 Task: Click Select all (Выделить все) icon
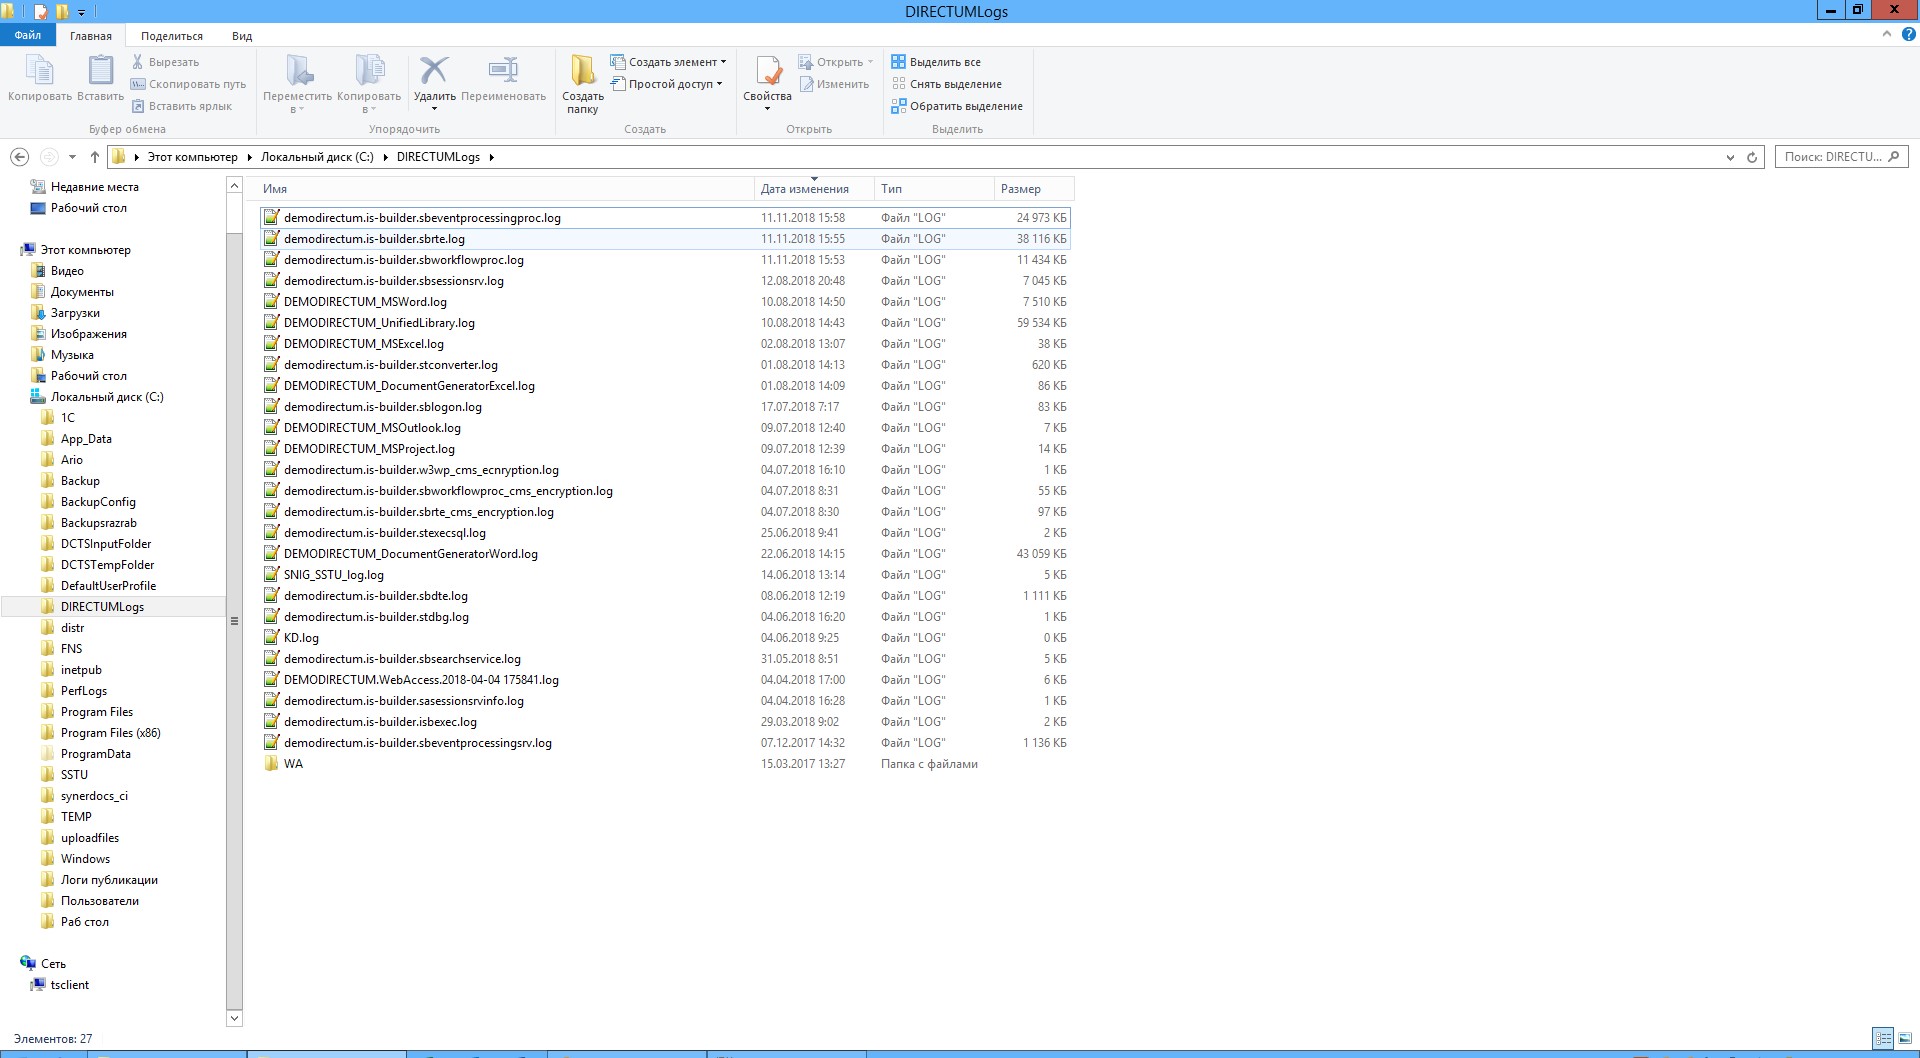pos(898,62)
